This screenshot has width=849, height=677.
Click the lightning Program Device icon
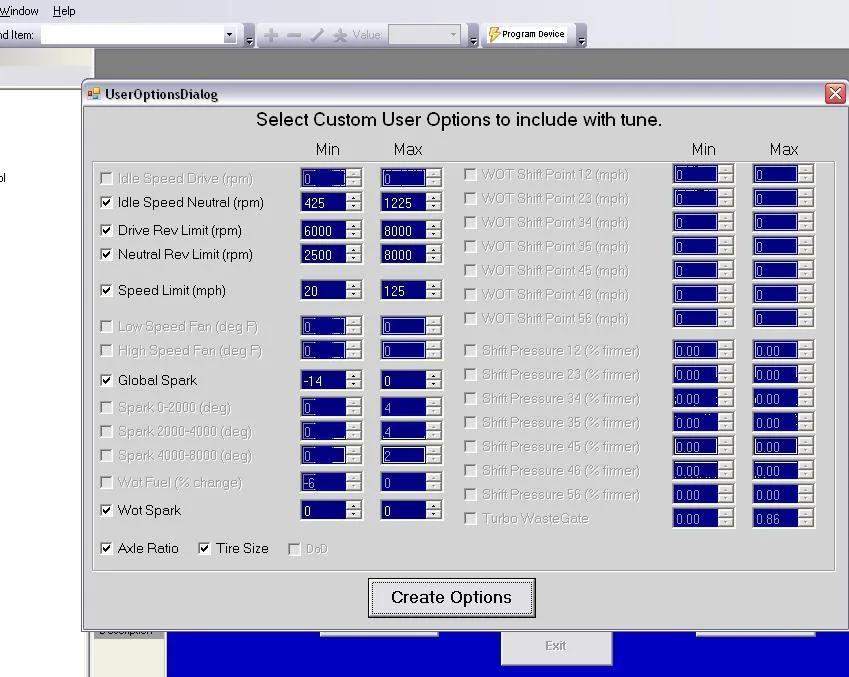pos(493,34)
